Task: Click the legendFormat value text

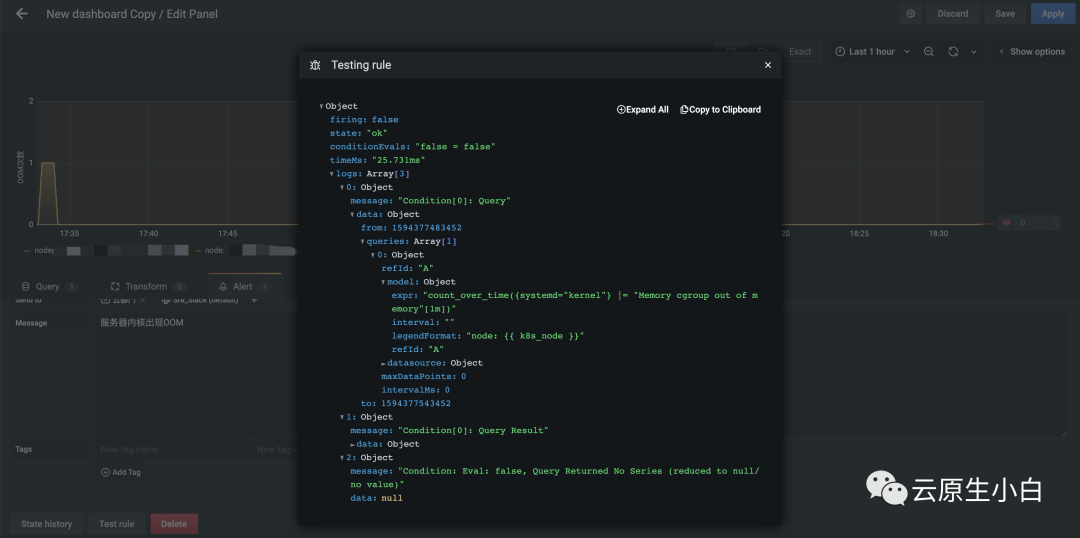Action: pyautogui.click(x=525, y=336)
